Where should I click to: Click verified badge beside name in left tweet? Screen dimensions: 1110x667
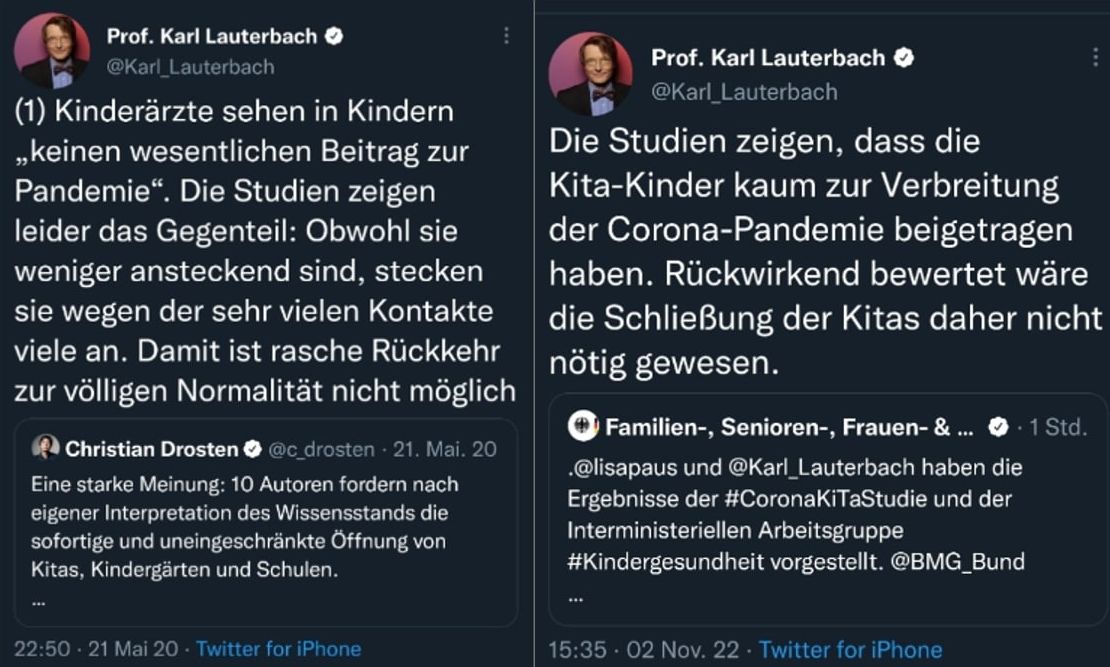[x=335, y=36]
